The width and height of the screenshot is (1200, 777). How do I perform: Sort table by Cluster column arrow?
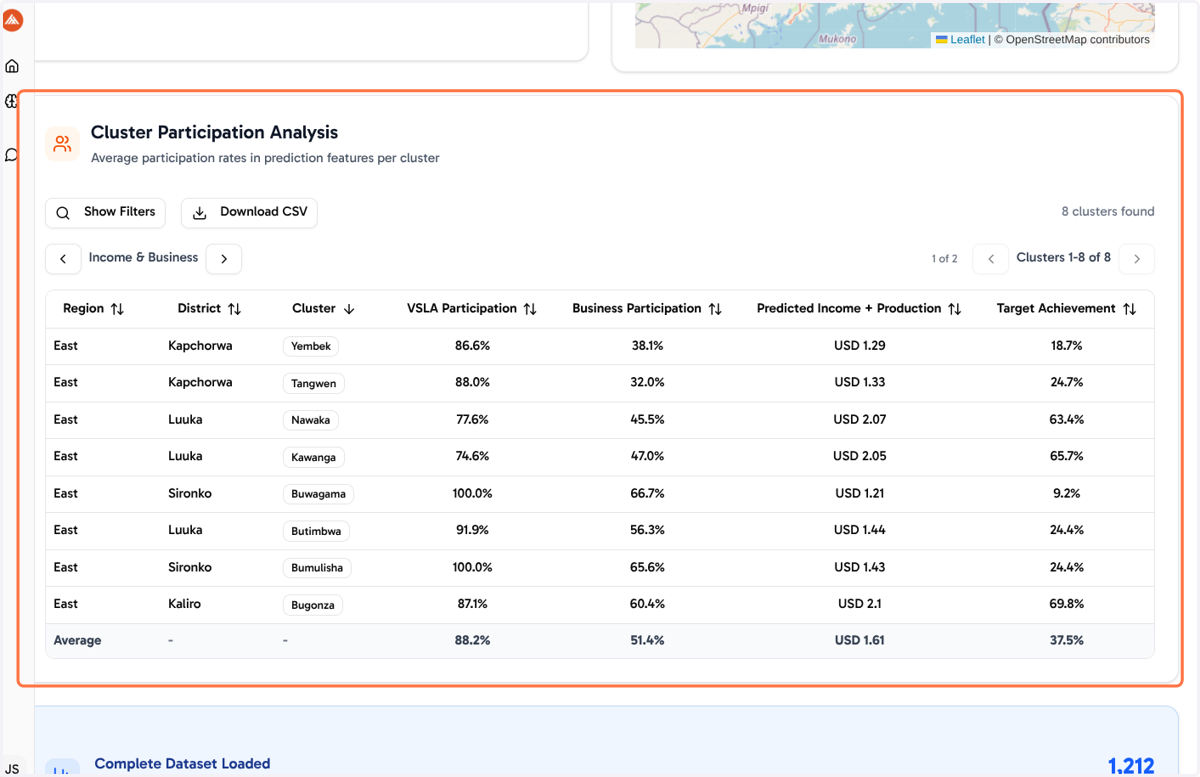(x=349, y=309)
